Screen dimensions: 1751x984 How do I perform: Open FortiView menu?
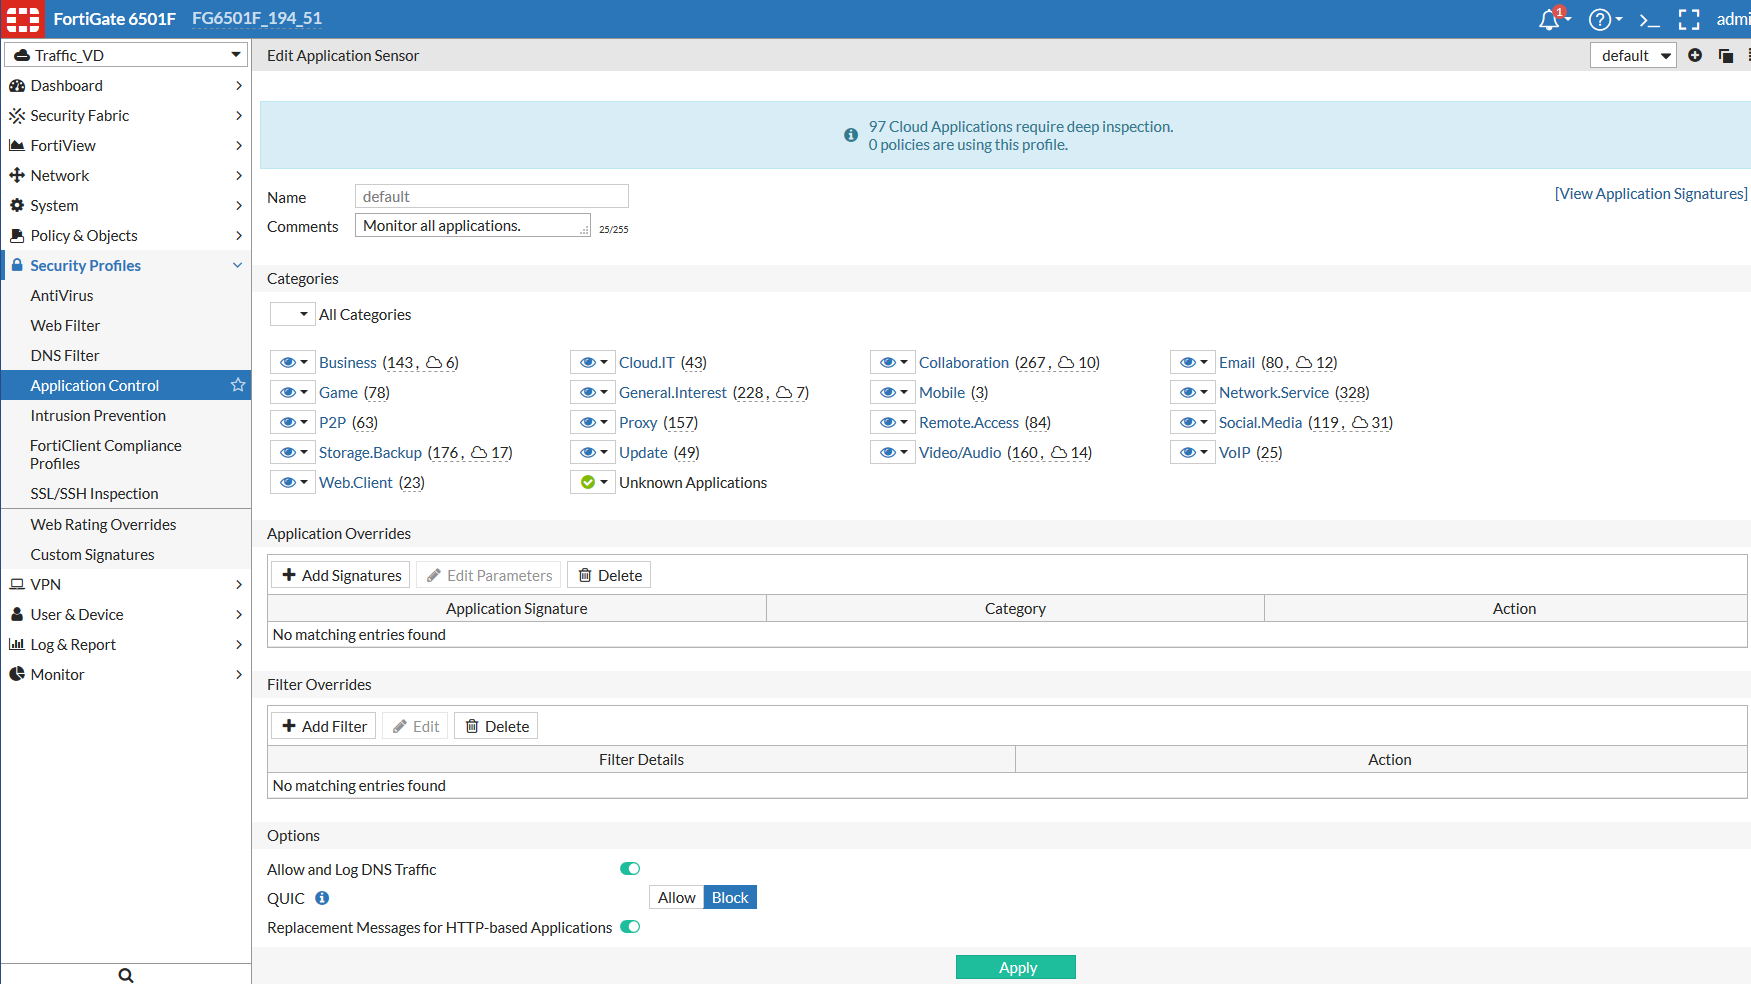[126, 146]
